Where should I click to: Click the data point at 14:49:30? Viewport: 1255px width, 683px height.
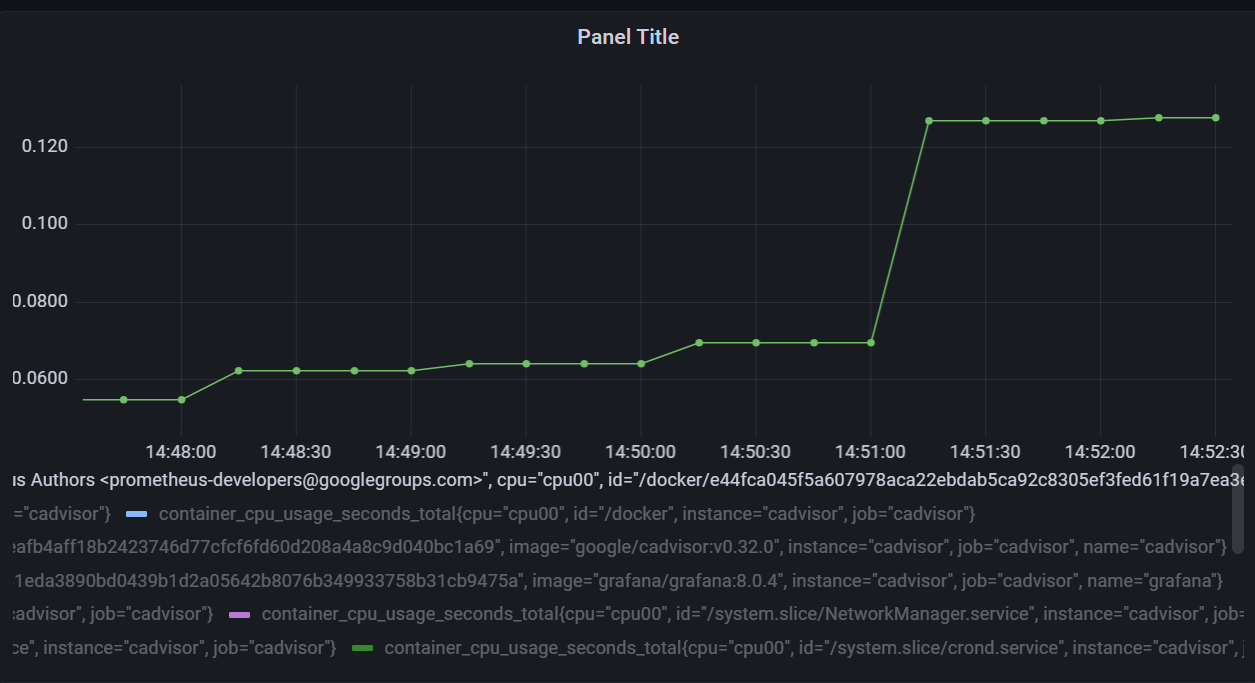tap(527, 363)
